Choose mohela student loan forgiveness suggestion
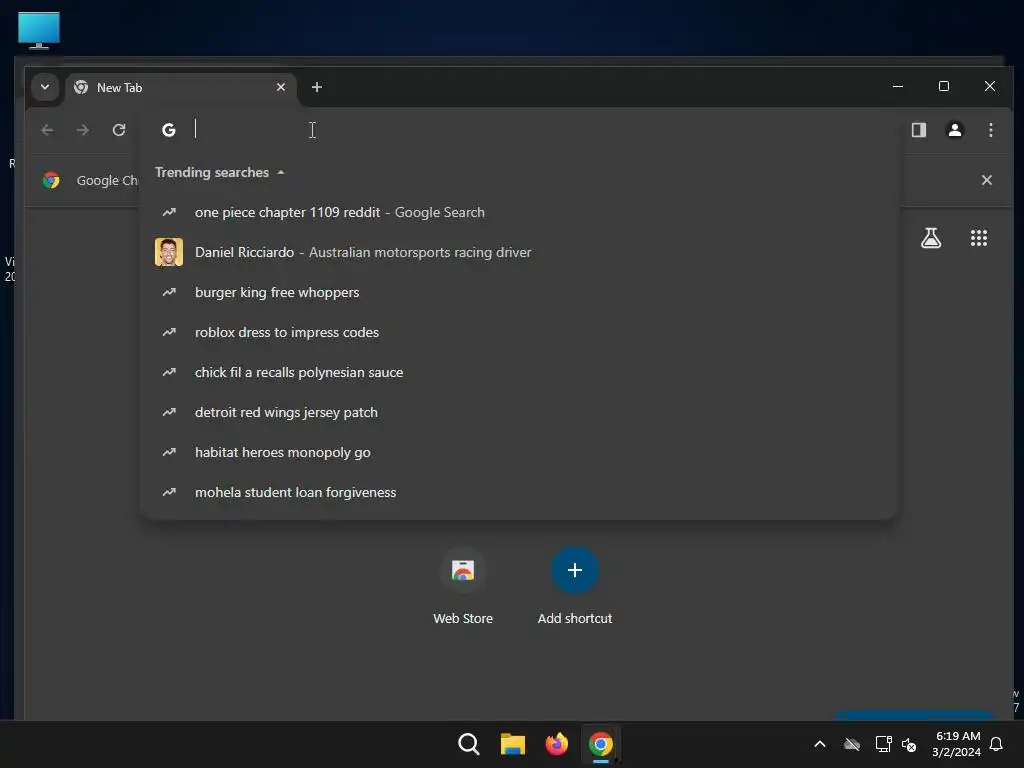The width and height of the screenshot is (1024, 768). coord(519,492)
